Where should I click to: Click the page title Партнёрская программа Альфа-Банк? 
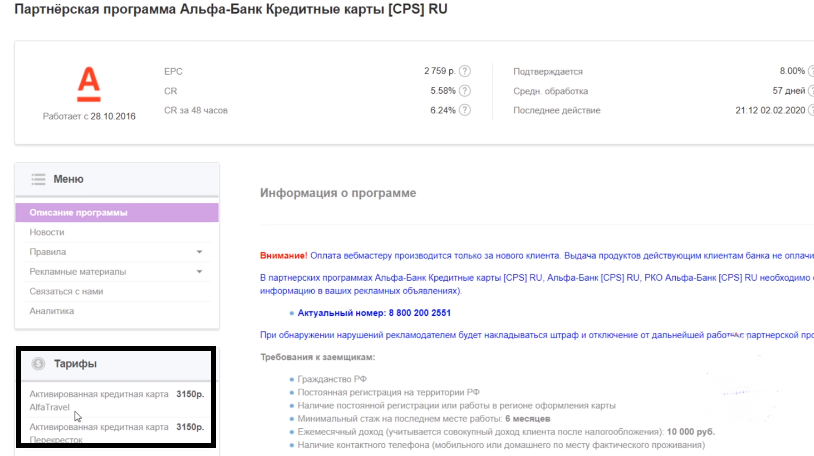231,9
